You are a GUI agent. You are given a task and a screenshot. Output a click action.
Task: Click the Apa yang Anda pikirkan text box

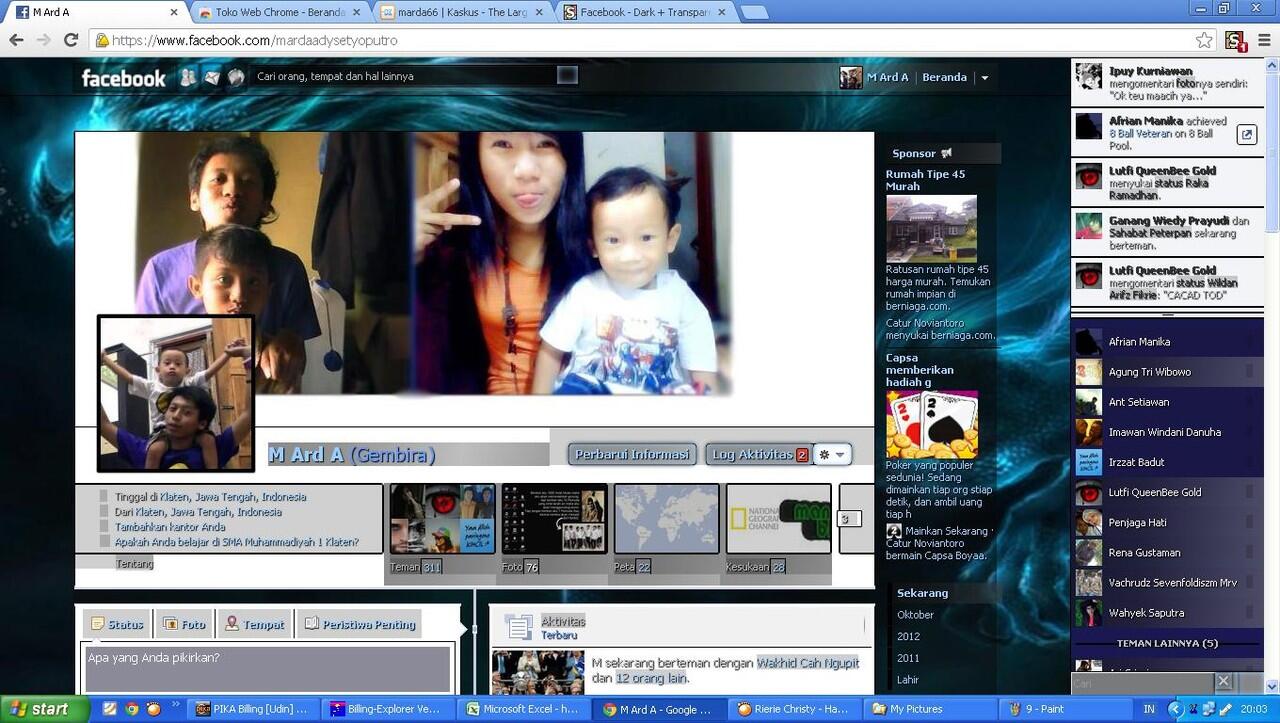[267, 668]
